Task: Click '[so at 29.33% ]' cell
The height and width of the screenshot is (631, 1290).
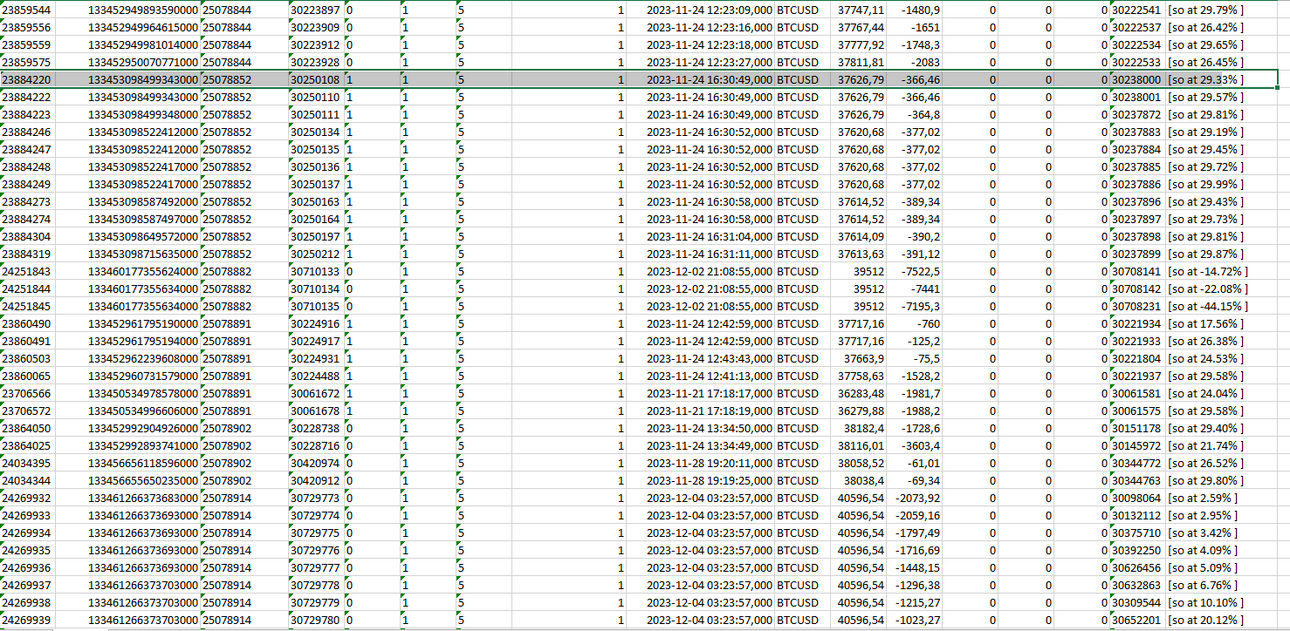Action: (1221, 79)
